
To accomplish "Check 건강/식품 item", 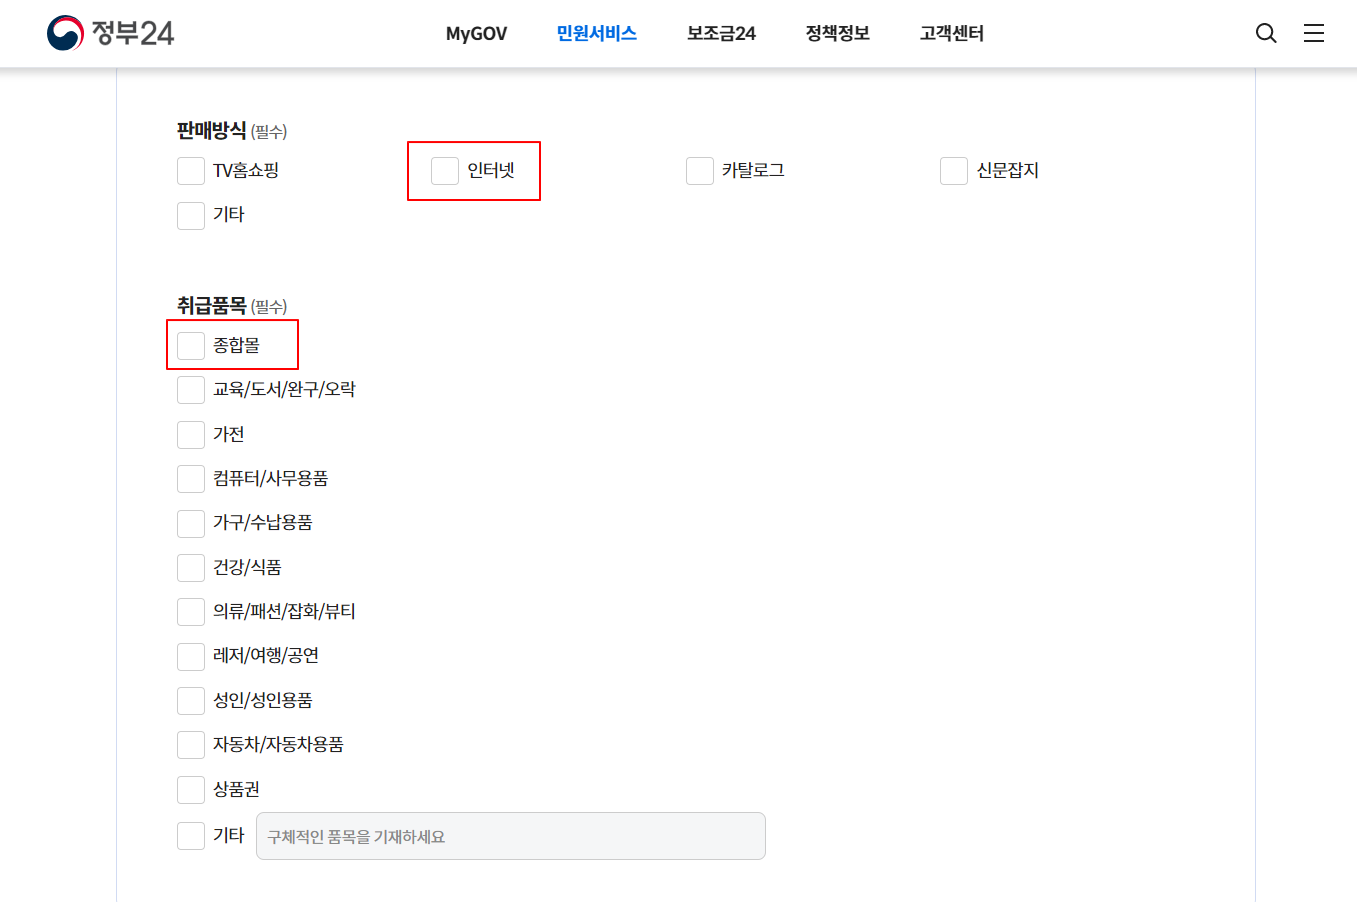I will (191, 568).
